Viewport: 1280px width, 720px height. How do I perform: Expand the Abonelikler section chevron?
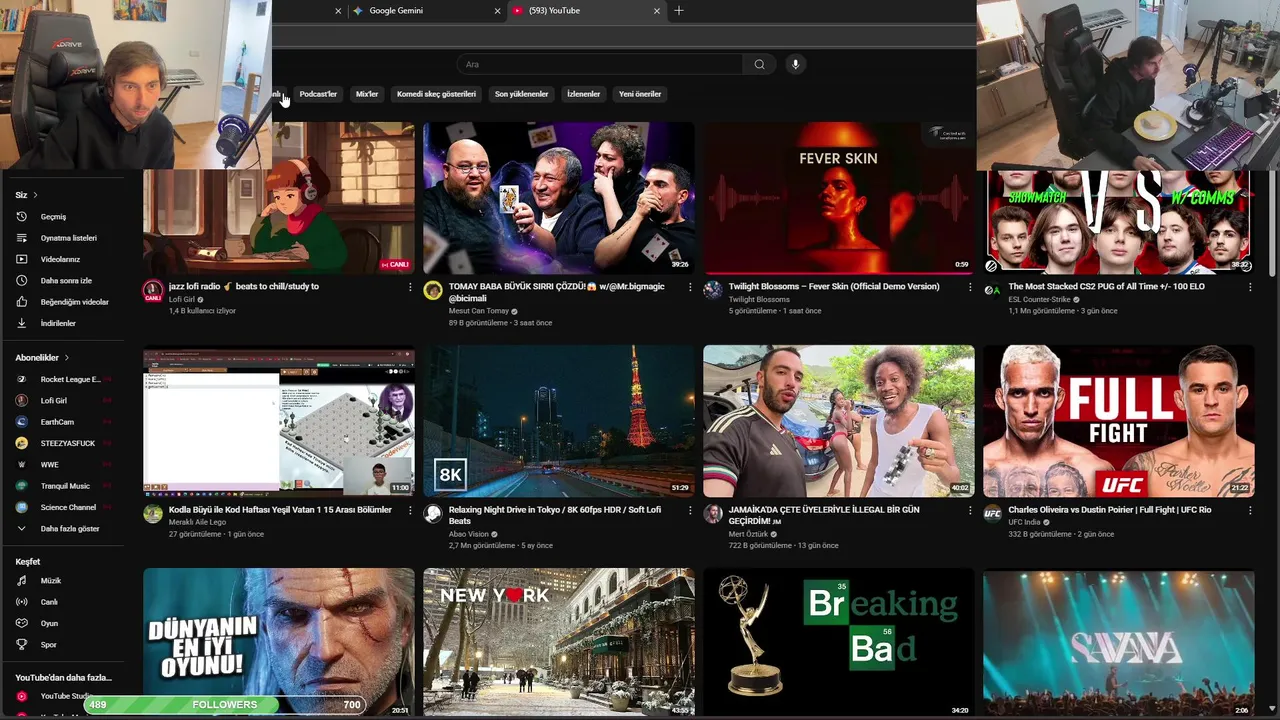67,358
